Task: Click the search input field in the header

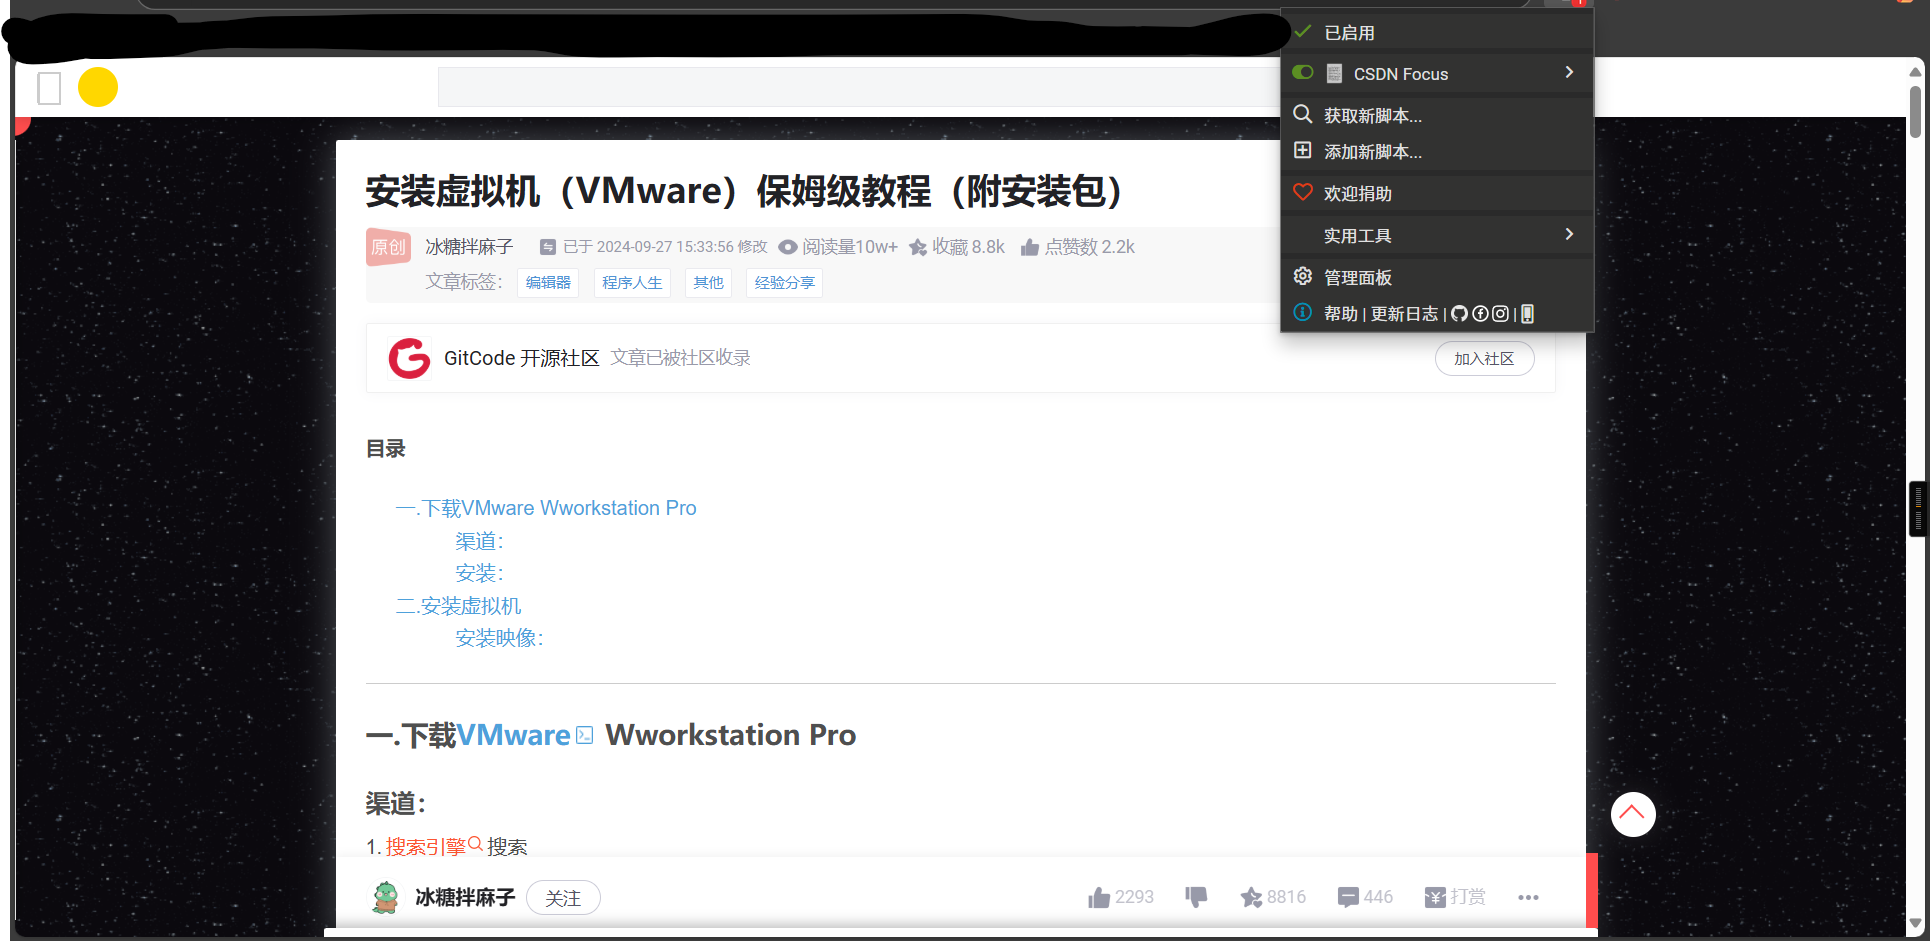Action: point(858,87)
